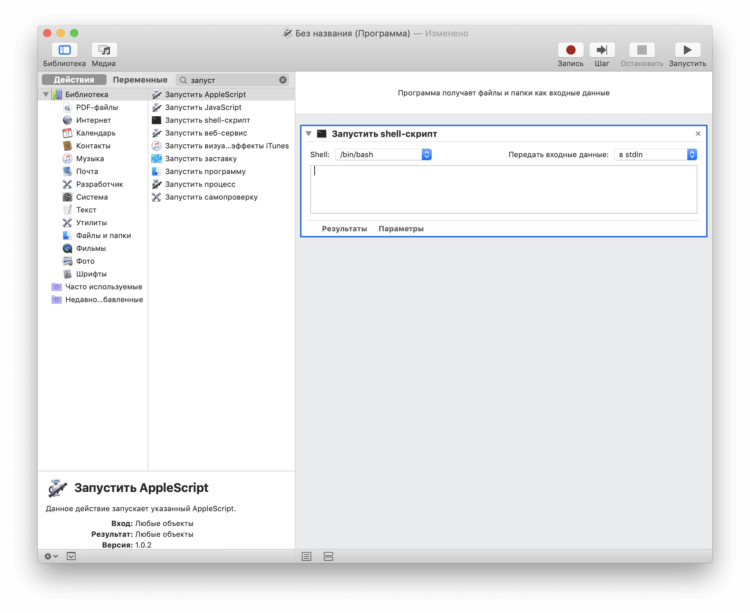Select Контакты category

(93, 146)
